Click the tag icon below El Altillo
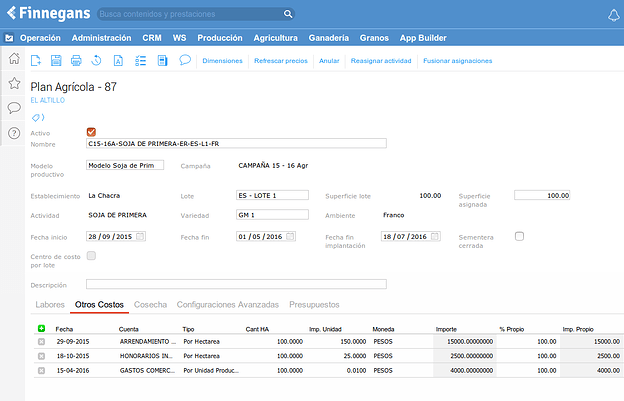Screen dimensions: 624x401 [37, 116]
